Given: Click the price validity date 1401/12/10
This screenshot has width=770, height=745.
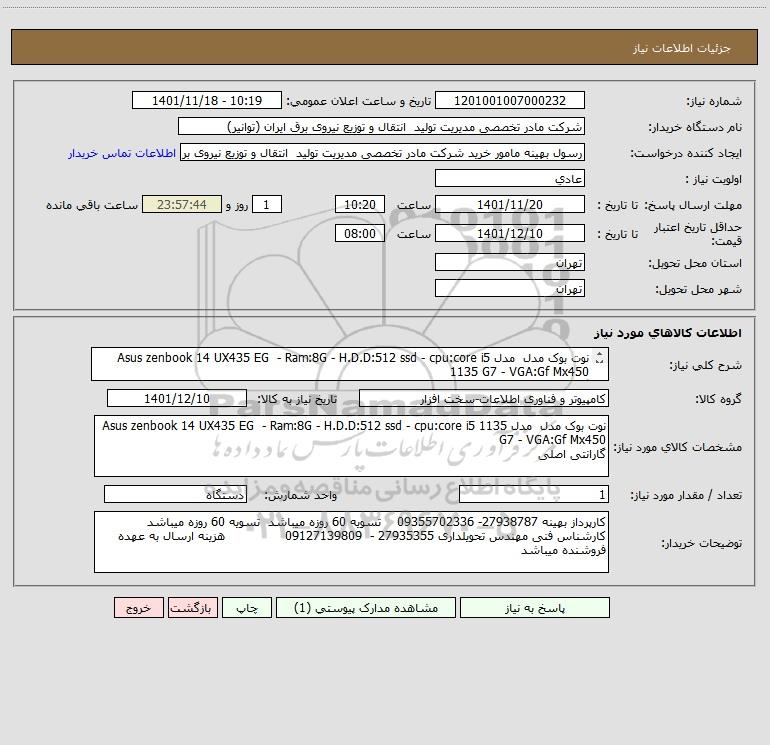Looking at the screenshot, I should pyautogui.click(x=510, y=233).
